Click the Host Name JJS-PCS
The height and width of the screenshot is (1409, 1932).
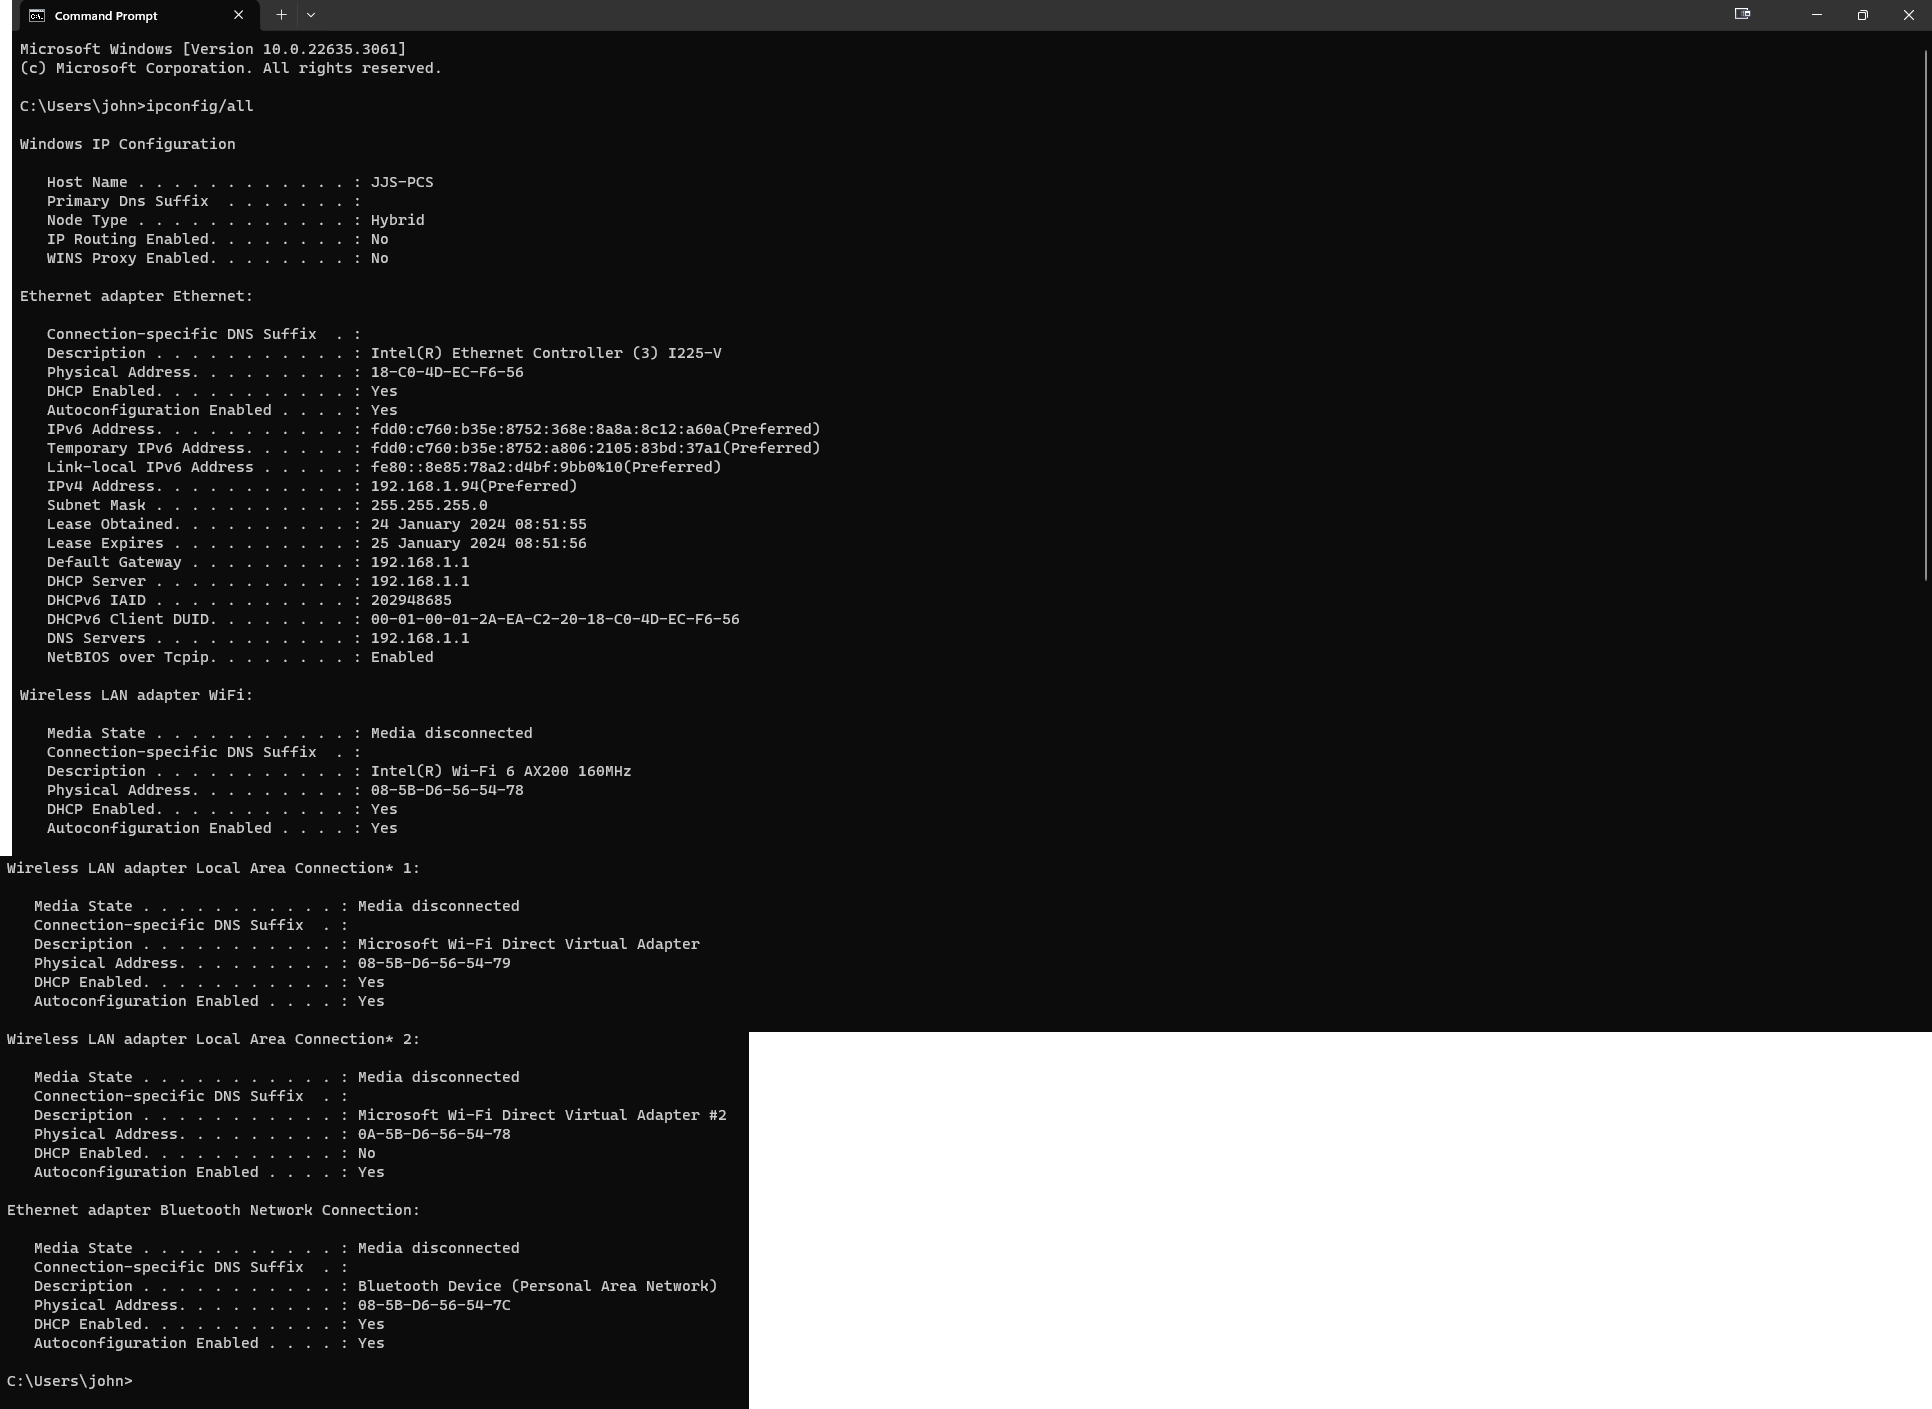click(x=400, y=182)
